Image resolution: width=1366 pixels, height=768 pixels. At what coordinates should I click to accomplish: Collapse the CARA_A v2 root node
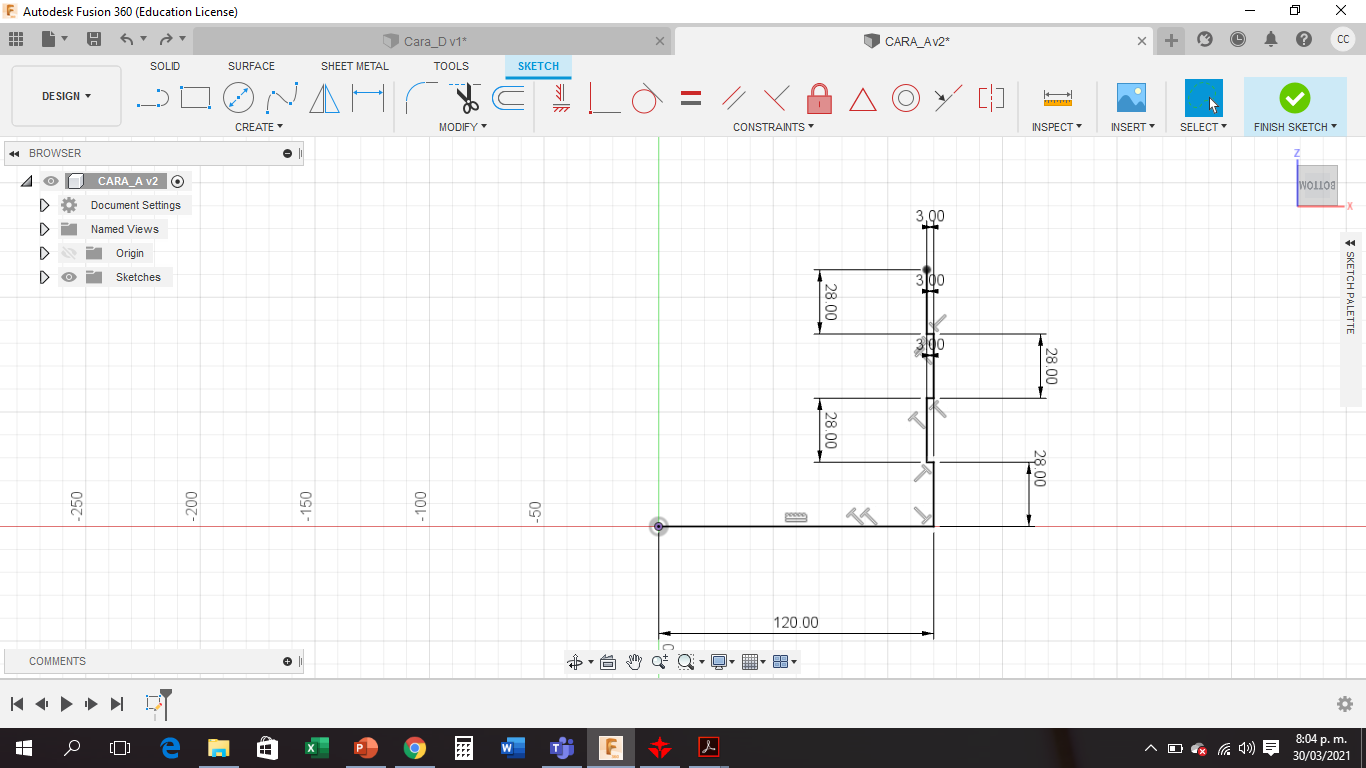click(26, 181)
